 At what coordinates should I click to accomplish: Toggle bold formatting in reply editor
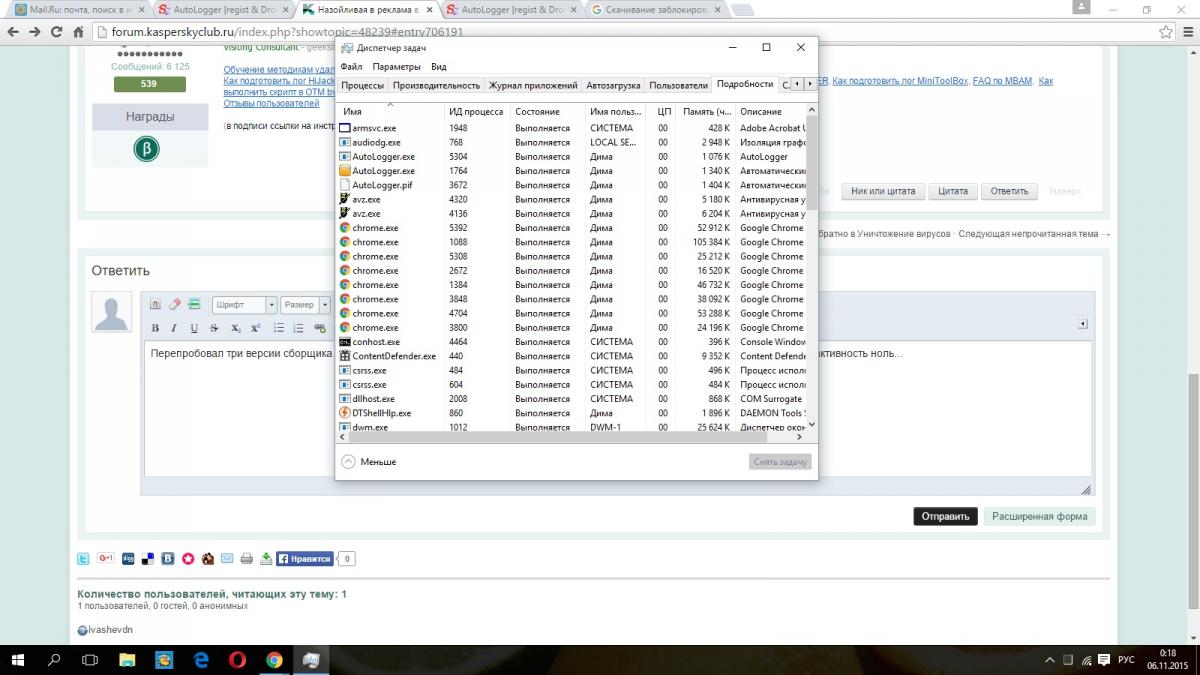click(155, 328)
